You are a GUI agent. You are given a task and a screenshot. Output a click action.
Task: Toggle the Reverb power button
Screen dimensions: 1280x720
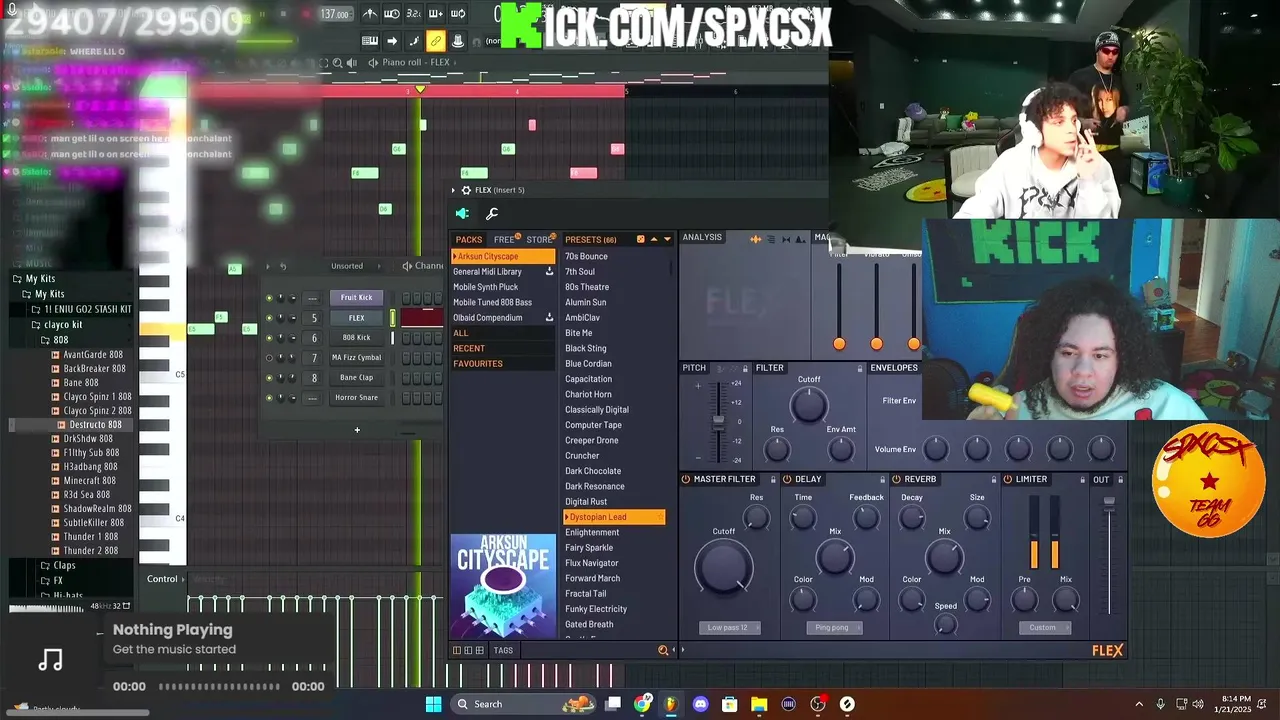tap(896, 480)
